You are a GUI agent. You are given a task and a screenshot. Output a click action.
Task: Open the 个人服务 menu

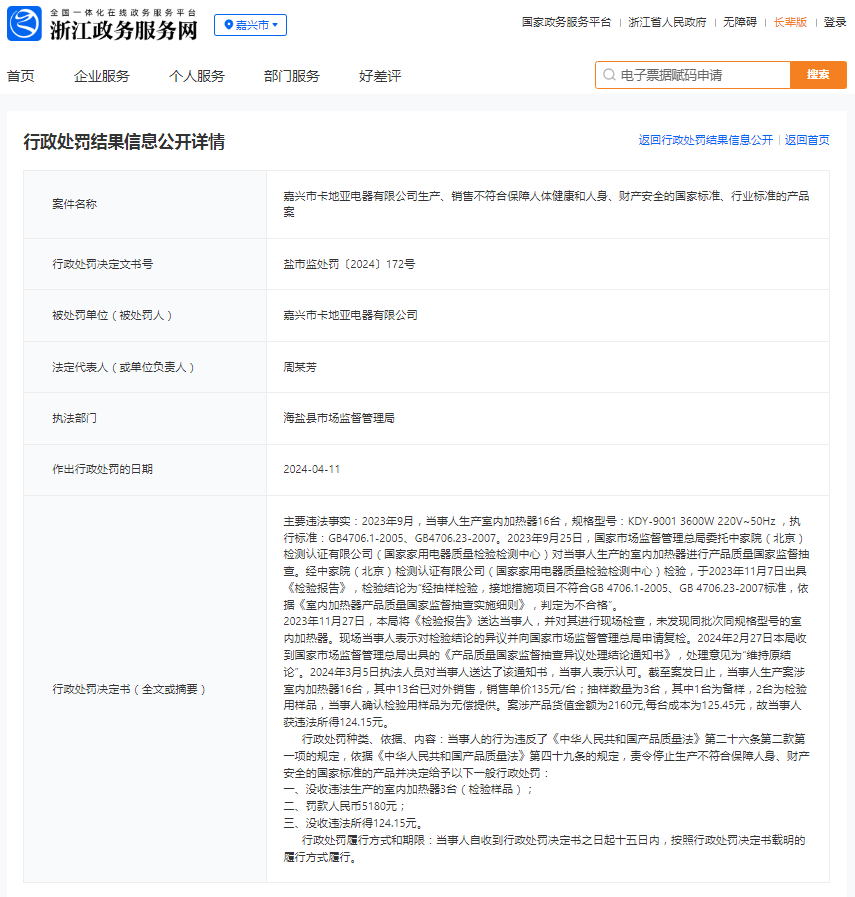197,76
